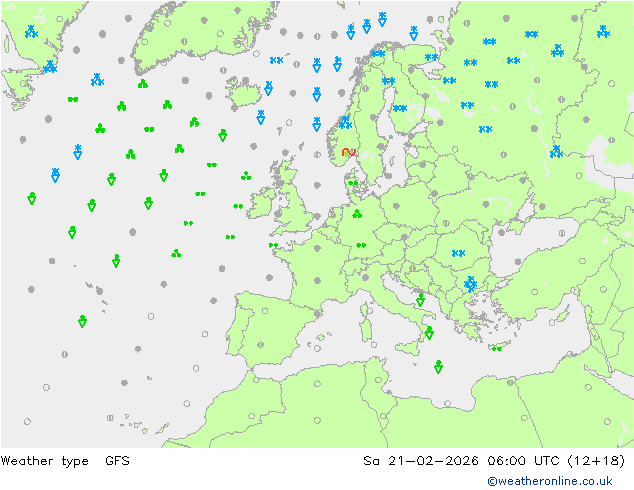Click the 'Sa 21-02-2026 06:00 UTC (12+18)' timestamp
Image resolution: width=634 pixels, height=490 pixels.
pyautogui.click(x=494, y=460)
